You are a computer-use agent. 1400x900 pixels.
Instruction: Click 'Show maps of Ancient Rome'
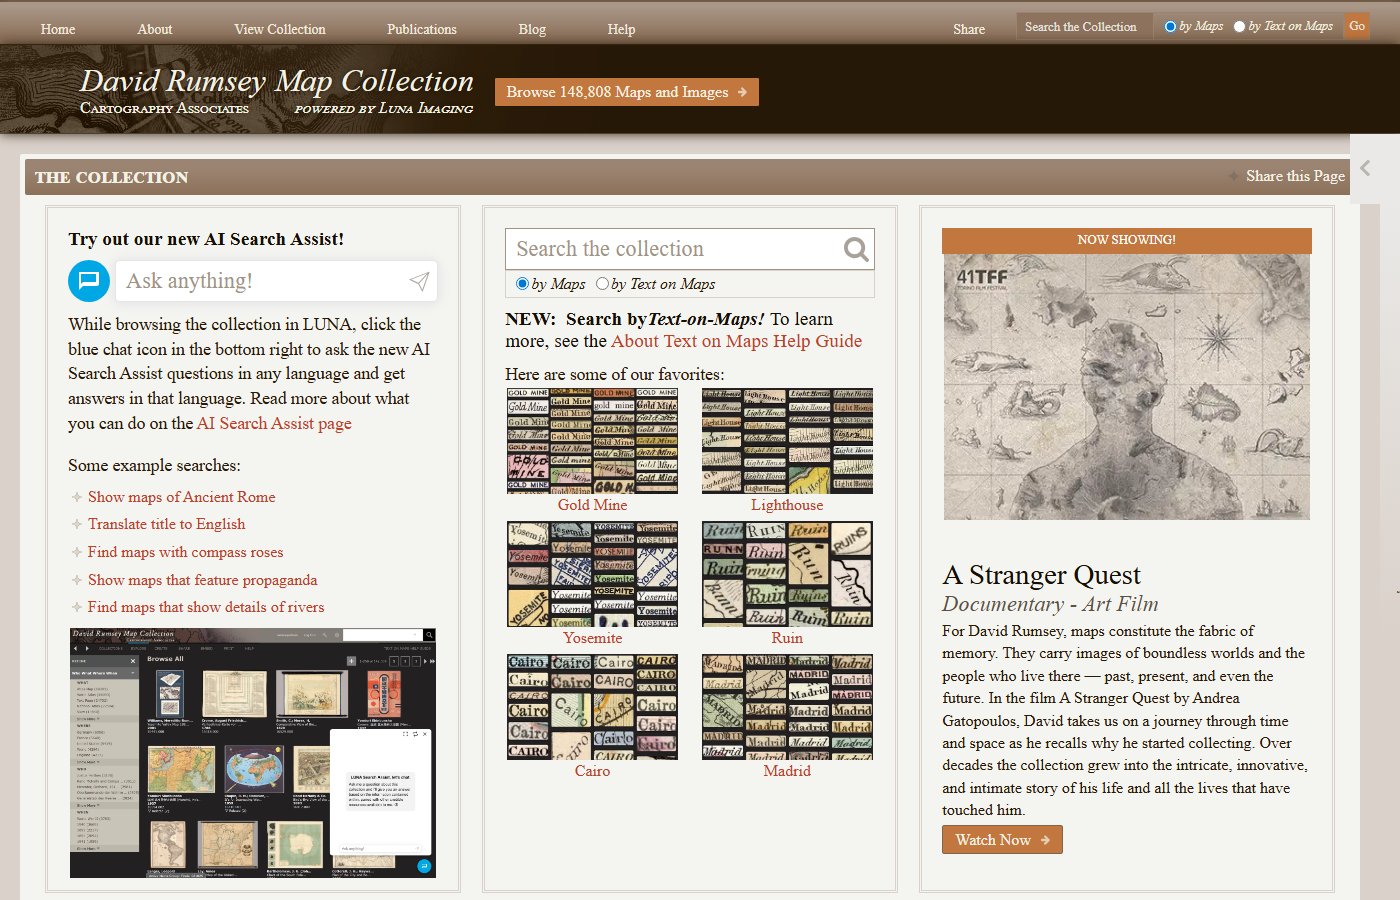click(x=181, y=497)
